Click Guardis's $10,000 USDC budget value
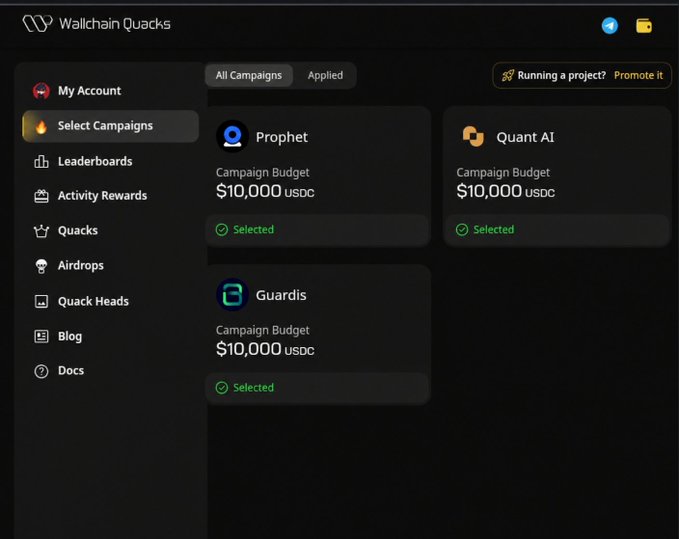Screen dimensions: 679x539 point(265,349)
